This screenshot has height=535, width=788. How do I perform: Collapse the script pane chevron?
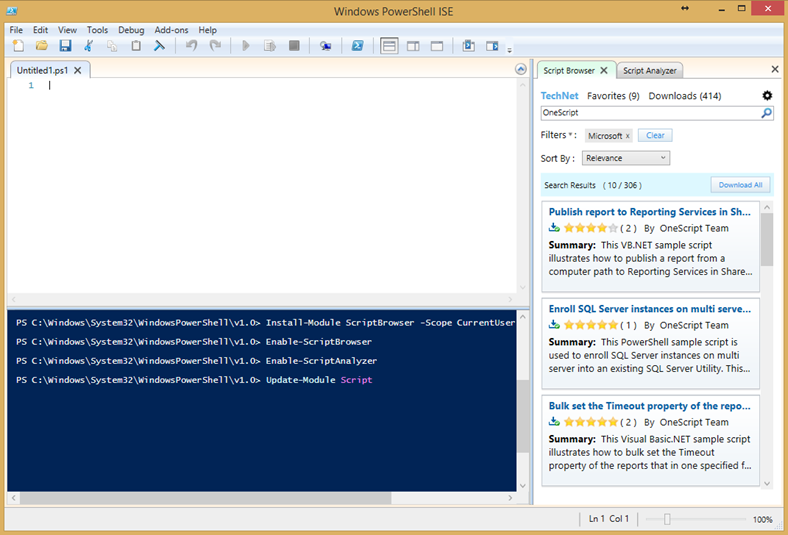521,69
